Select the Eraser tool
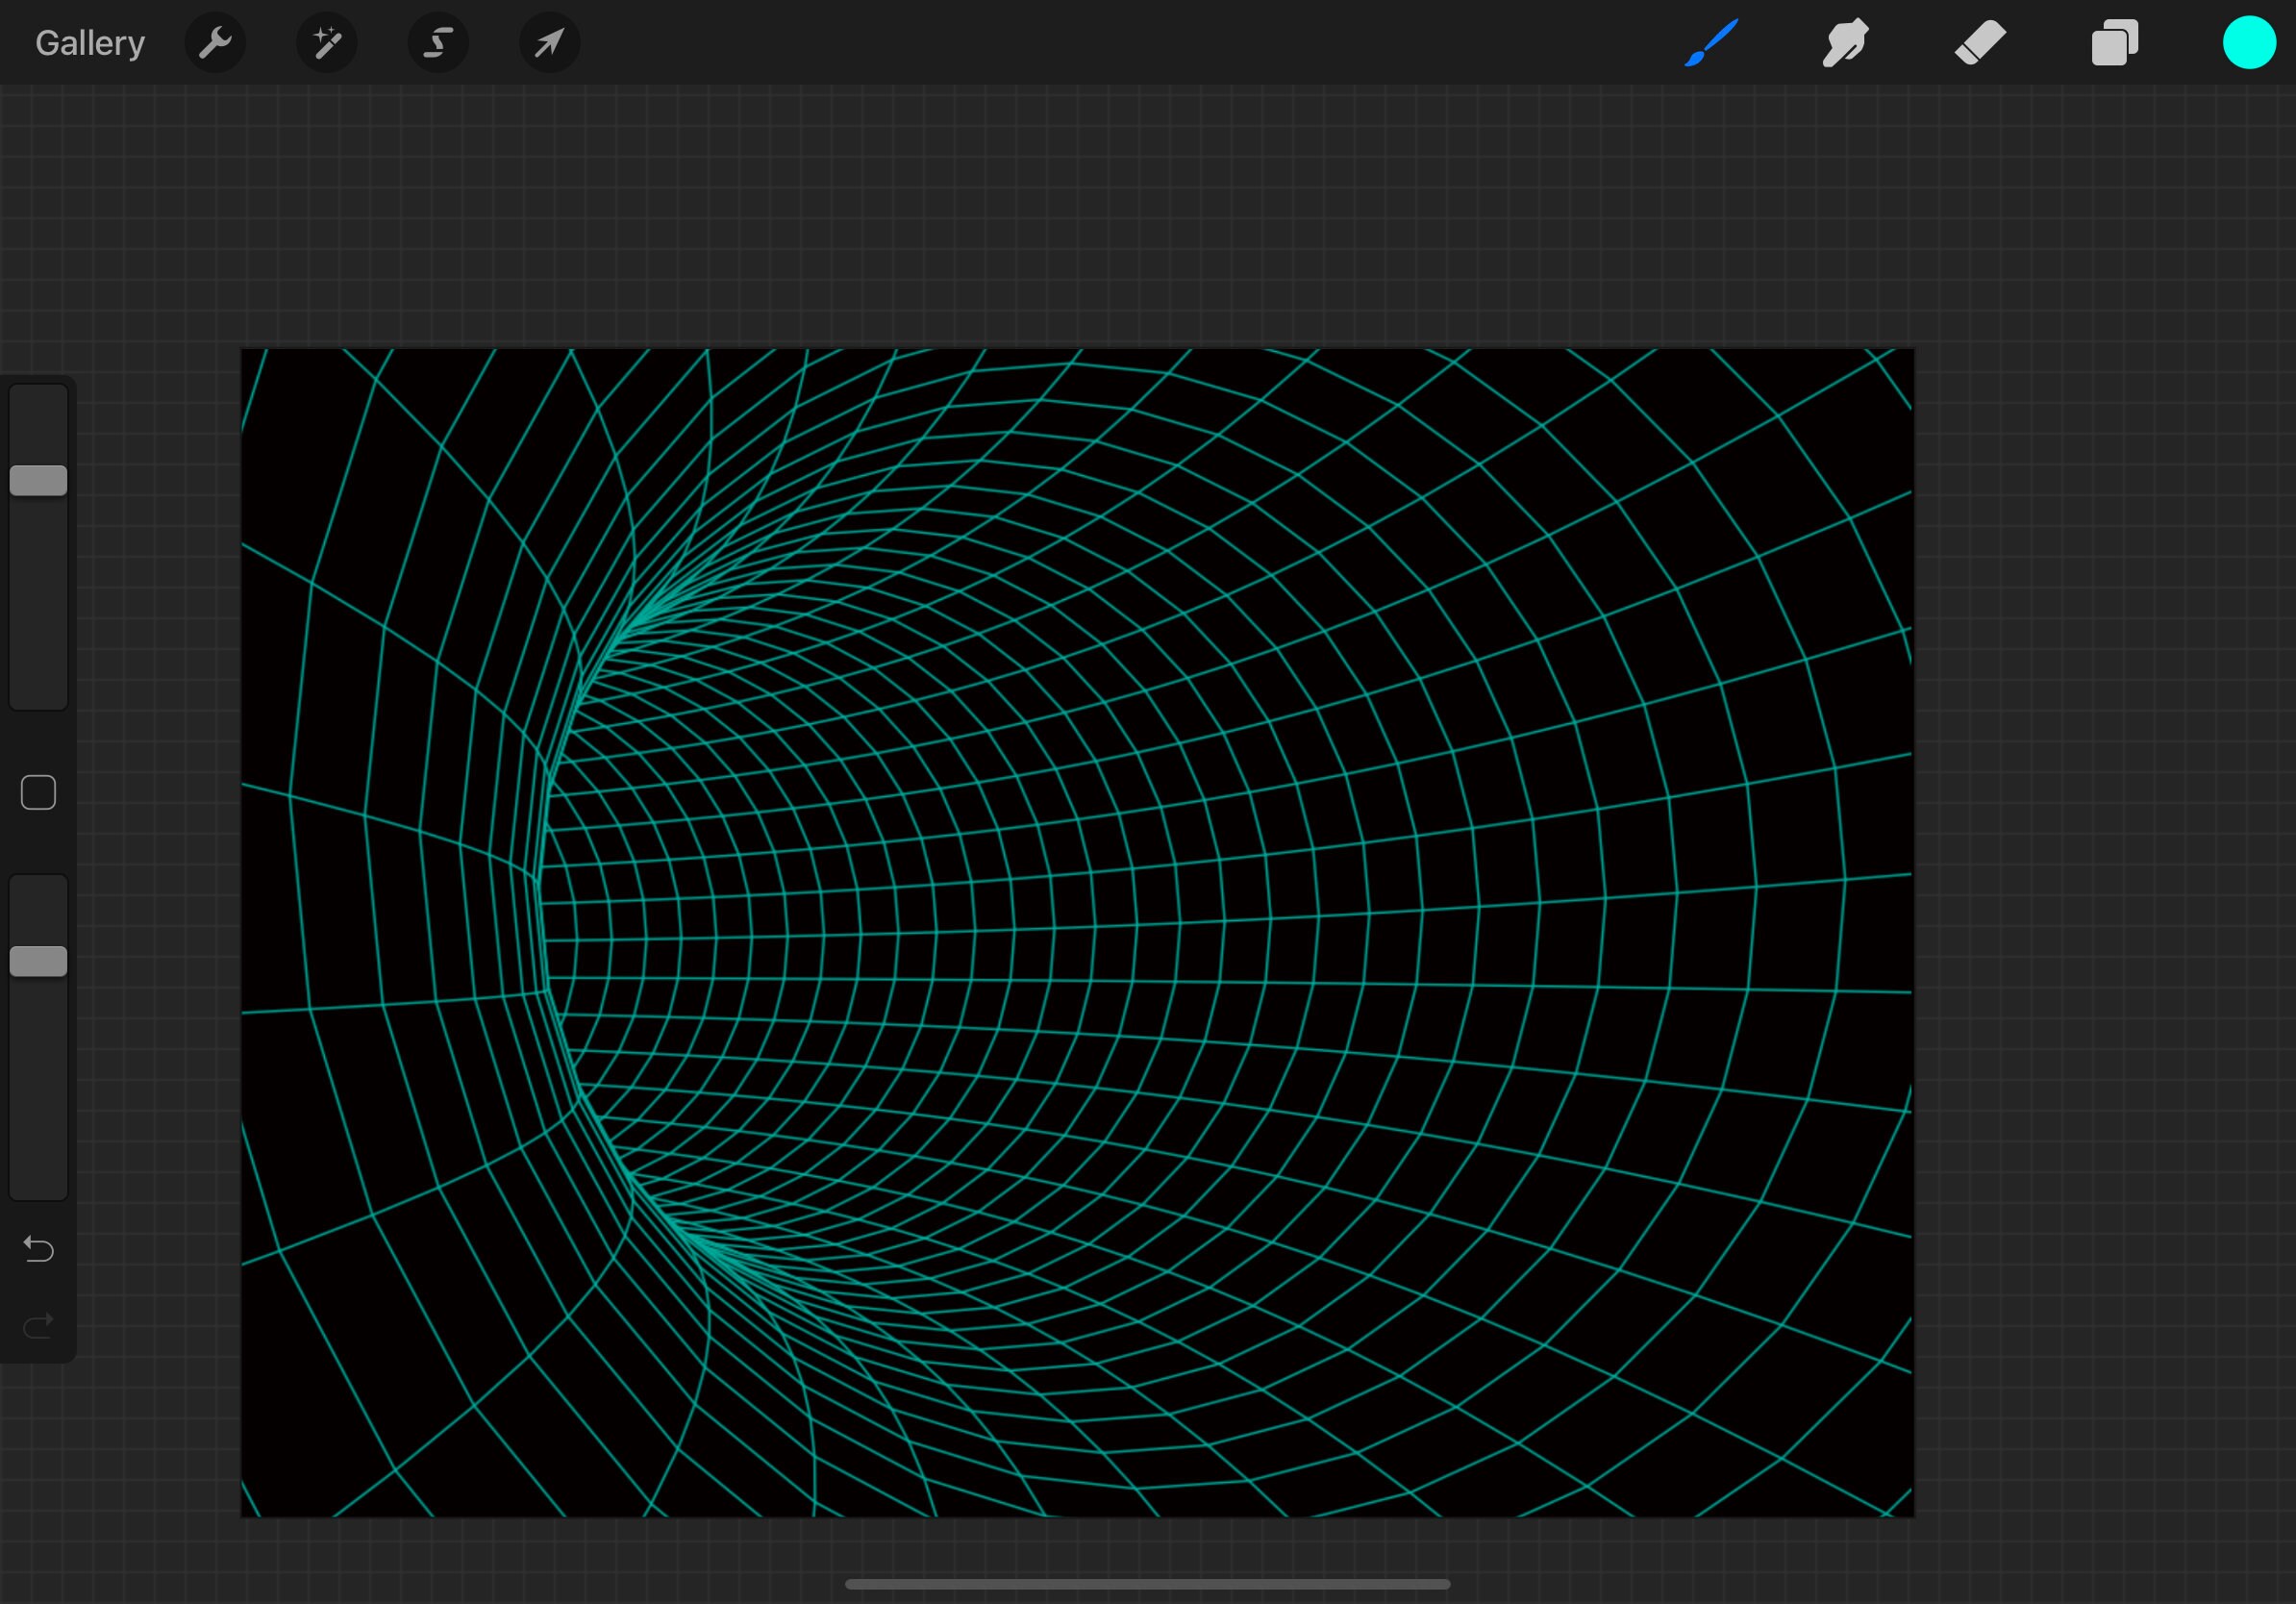The width and height of the screenshot is (2296, 1604). click(x=1980, y=43)
